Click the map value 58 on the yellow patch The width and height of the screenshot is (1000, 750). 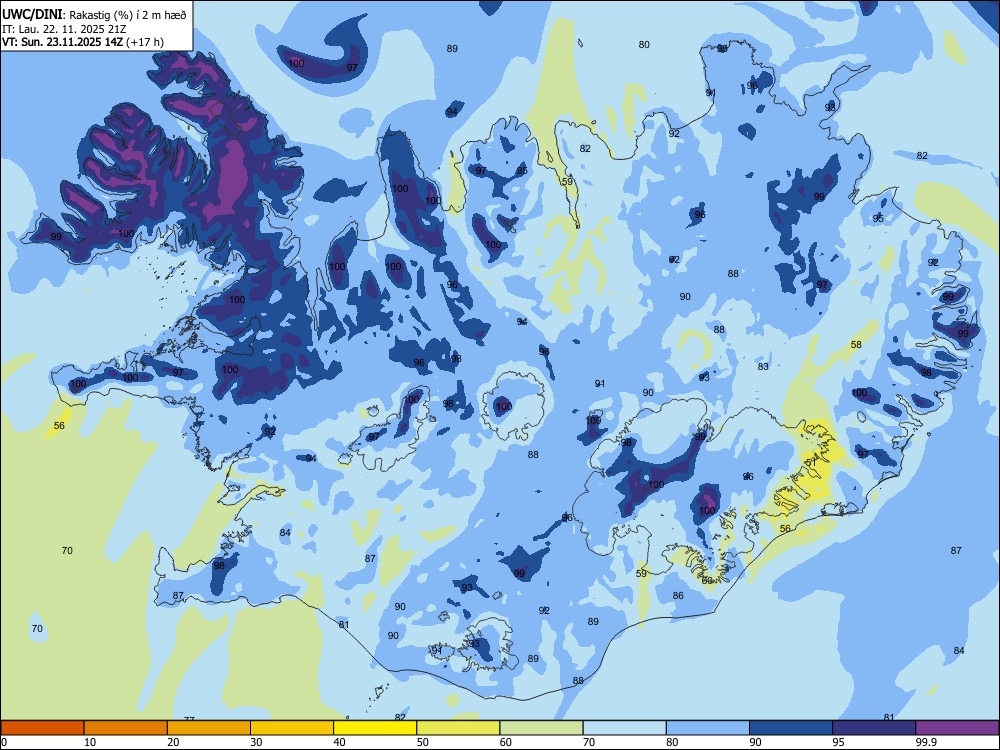point(856,344)
